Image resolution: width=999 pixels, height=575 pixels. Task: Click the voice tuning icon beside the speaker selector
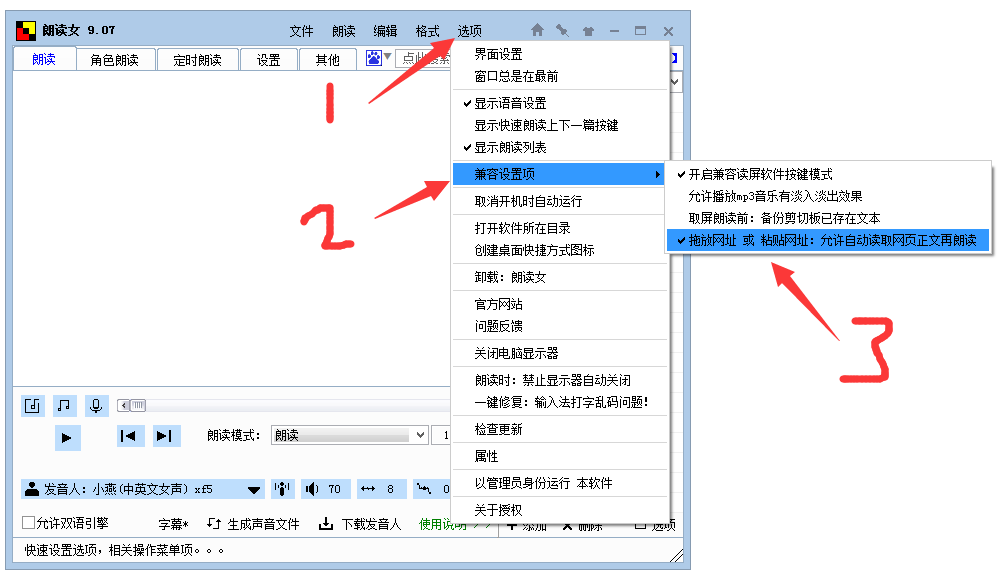282,489
